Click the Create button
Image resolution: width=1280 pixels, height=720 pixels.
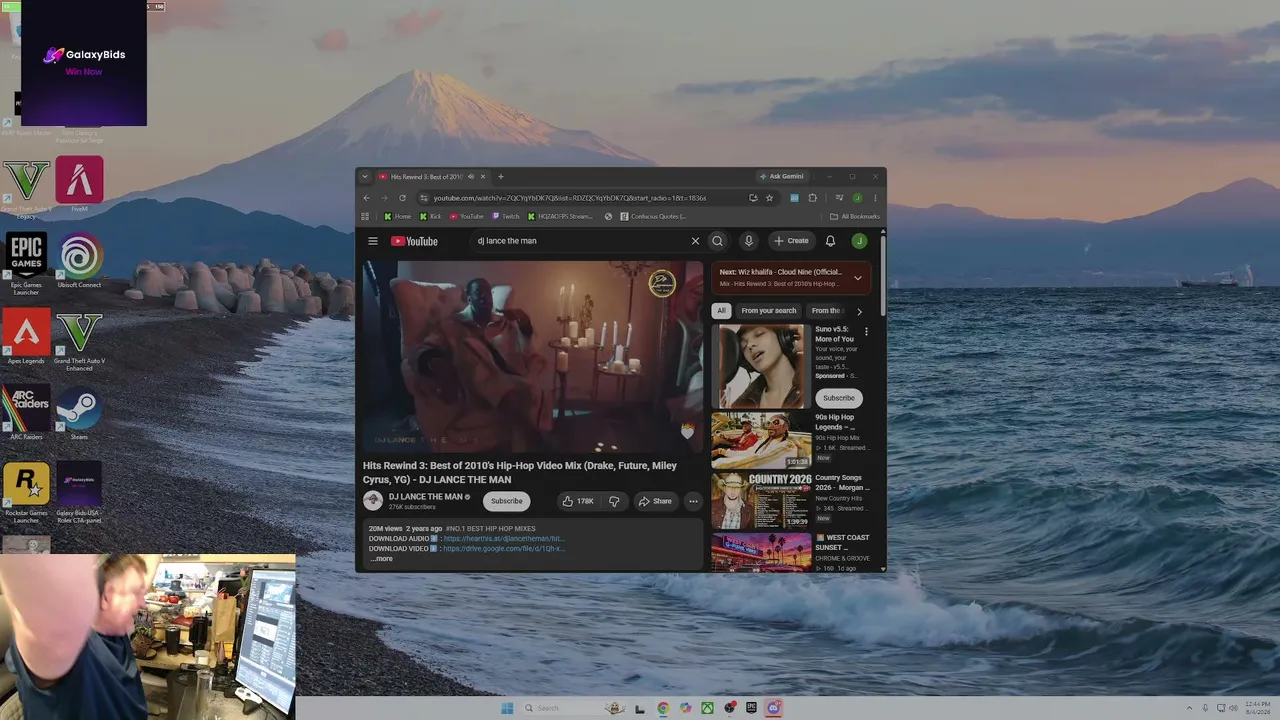point(791,241)
